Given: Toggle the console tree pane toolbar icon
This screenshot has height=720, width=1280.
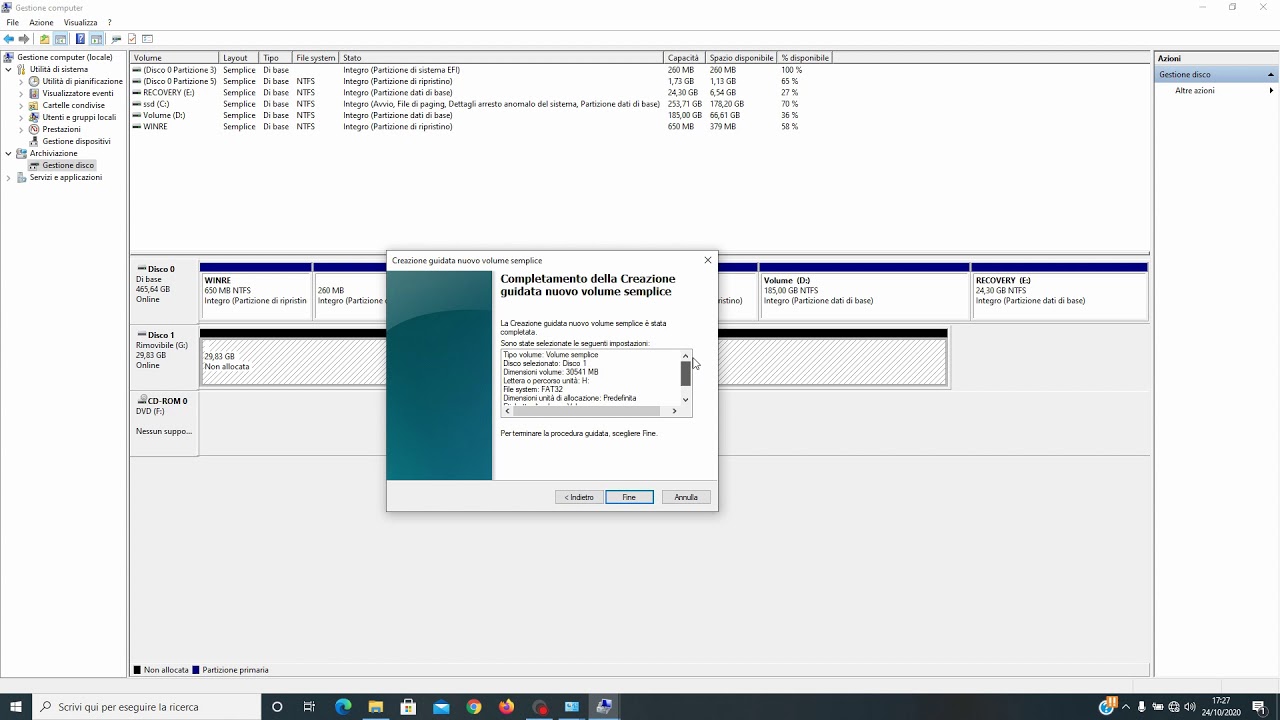Looking at the screenshot, I should pos(61,39).
